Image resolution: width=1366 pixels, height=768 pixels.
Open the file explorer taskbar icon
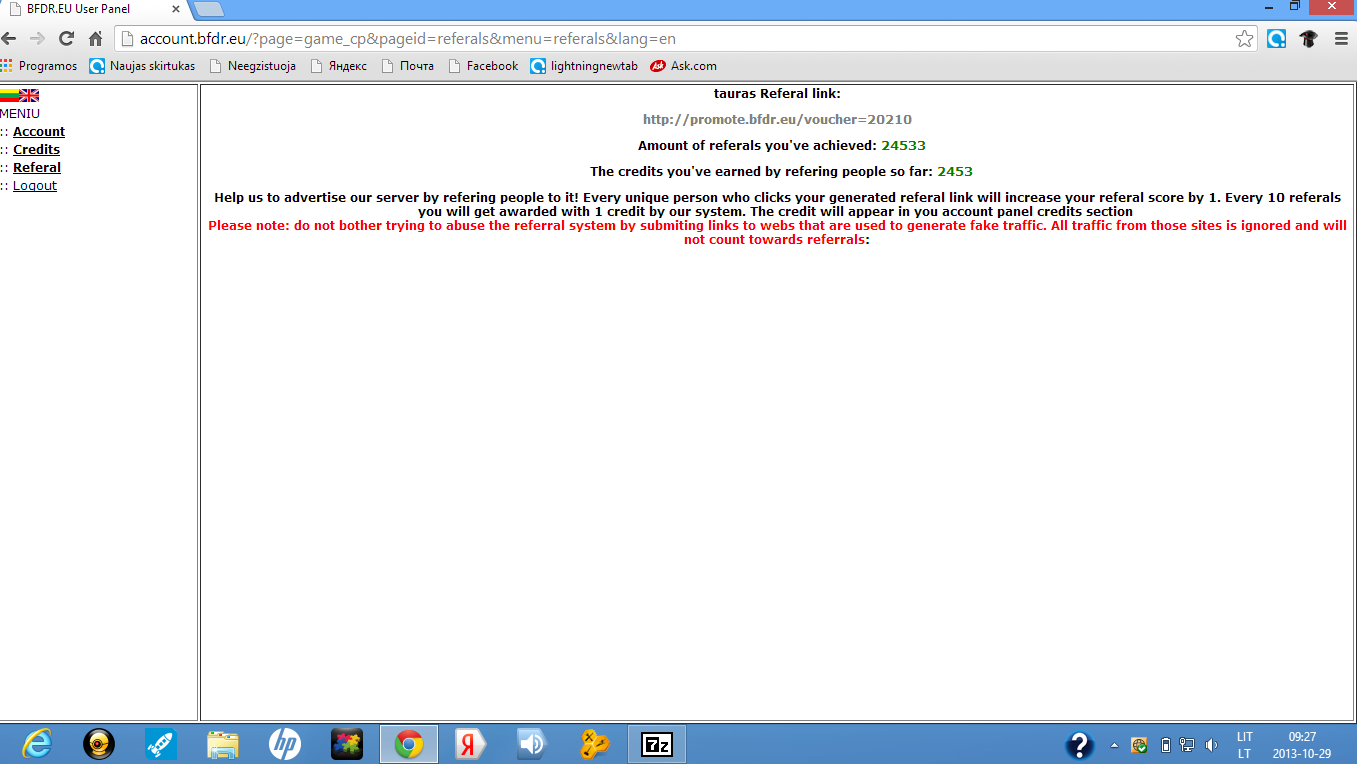tap(223, 744)
